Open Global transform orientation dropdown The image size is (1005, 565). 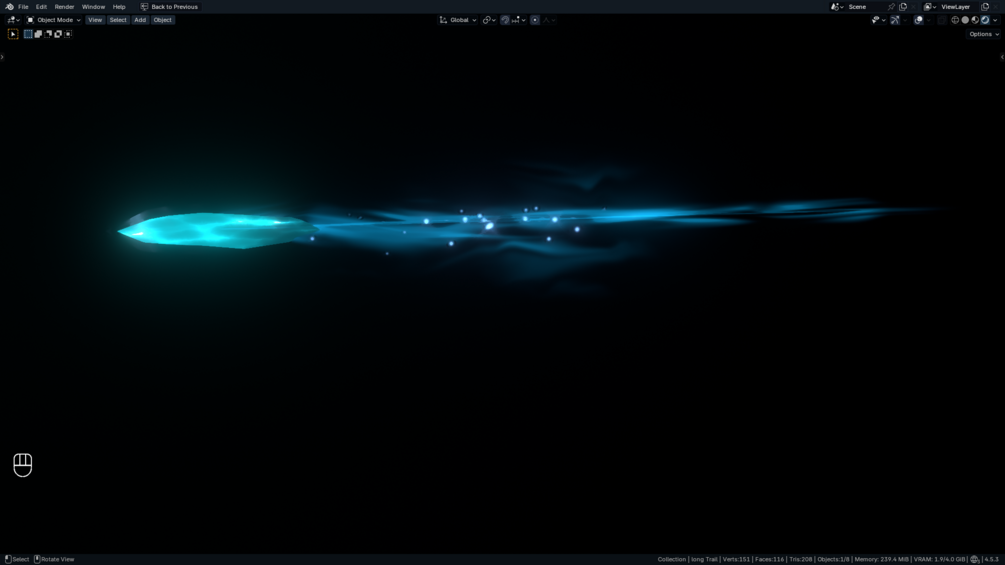pyautogui.click(x=458, y=20)
